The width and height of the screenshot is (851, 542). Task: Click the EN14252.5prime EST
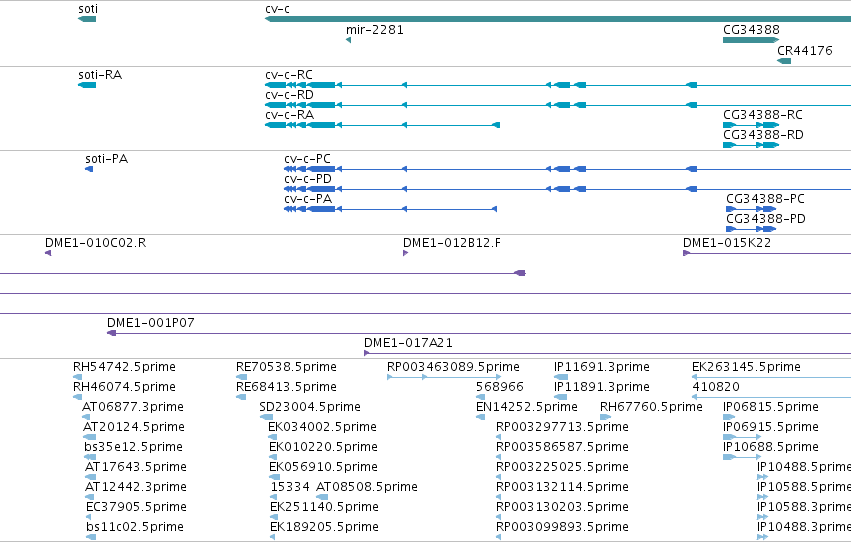point(480,417)
